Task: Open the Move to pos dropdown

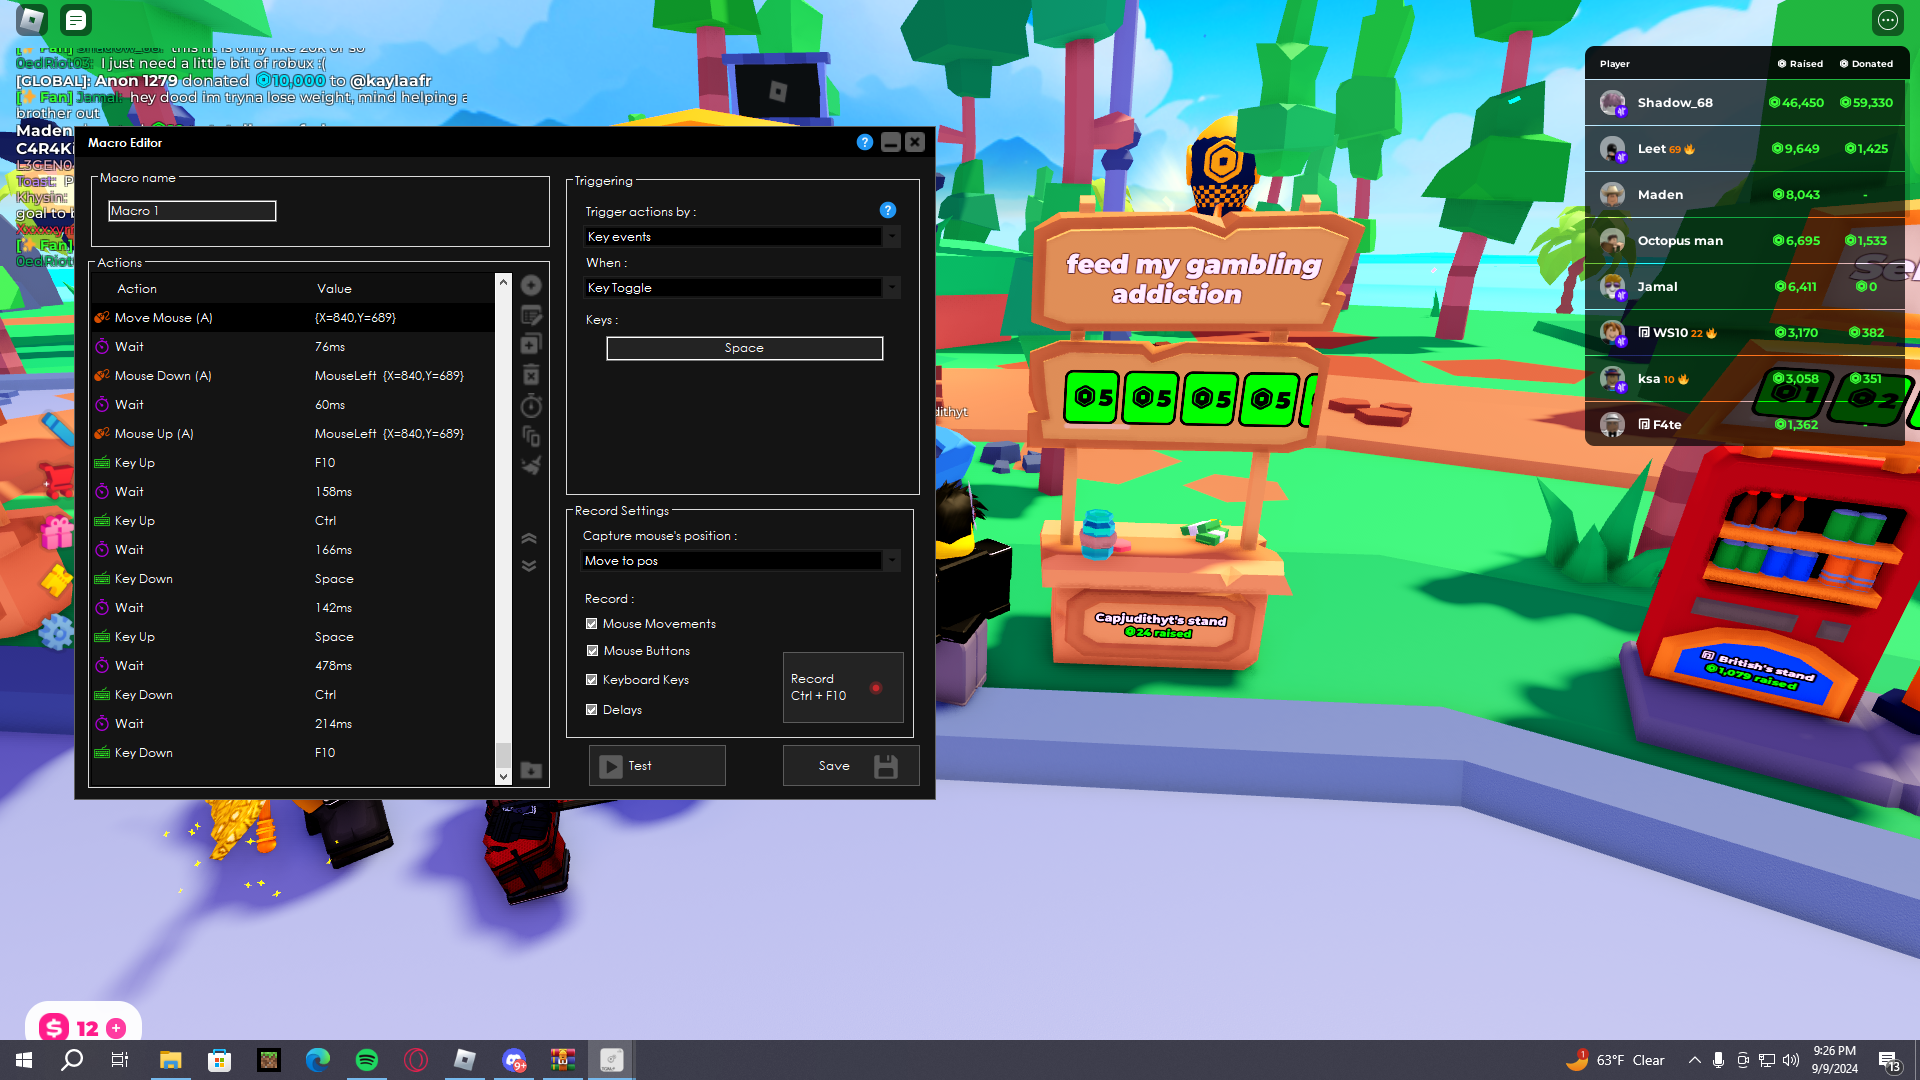Action: tap(891, 561)
